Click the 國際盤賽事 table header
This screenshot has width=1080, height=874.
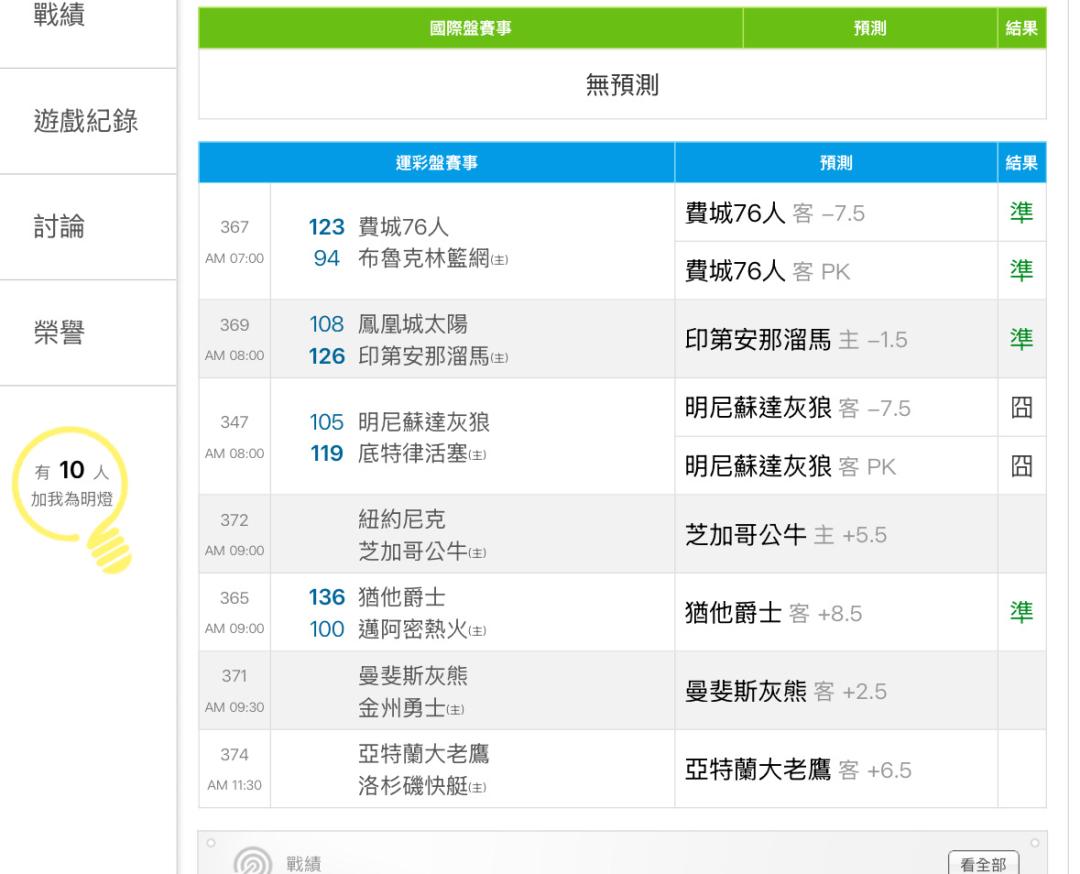[470, 28]
